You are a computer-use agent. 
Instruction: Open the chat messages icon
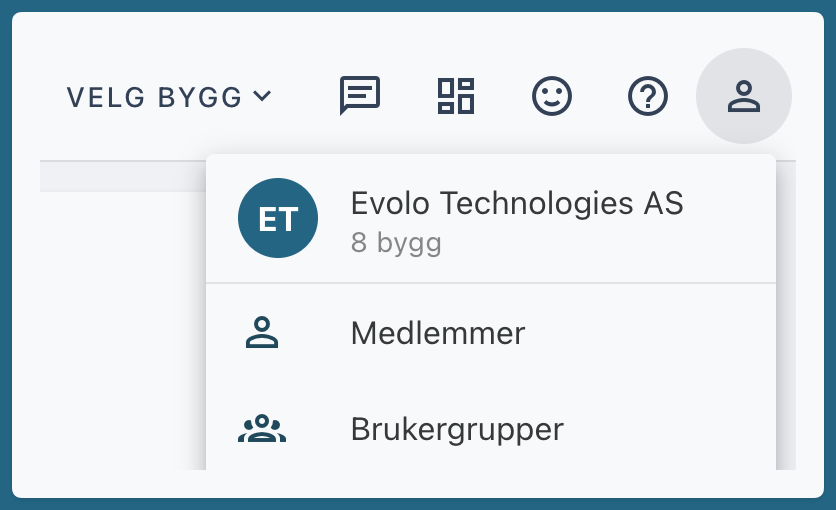click(x=360, y=95)
